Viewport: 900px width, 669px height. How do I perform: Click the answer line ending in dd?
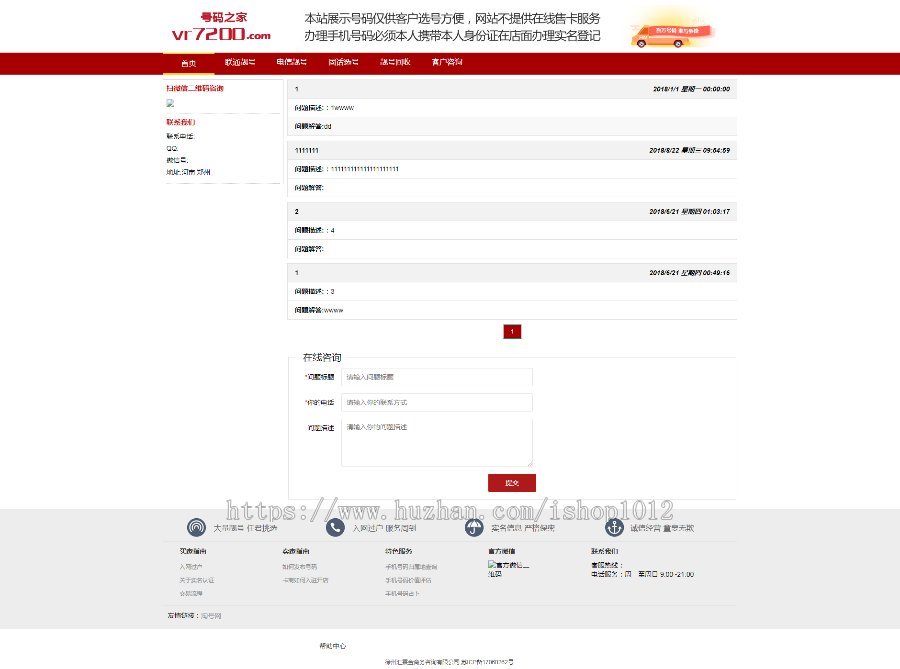pos(313,126)
